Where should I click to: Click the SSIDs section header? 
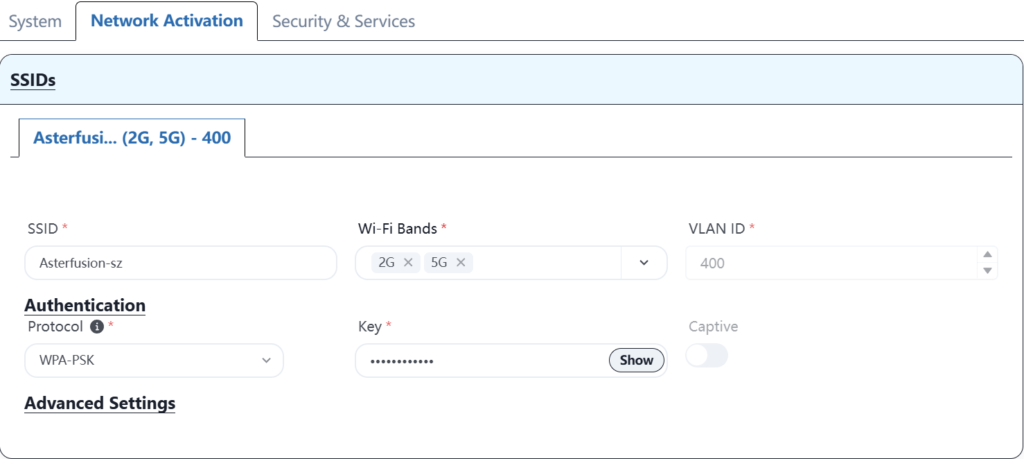pos(32,79)
